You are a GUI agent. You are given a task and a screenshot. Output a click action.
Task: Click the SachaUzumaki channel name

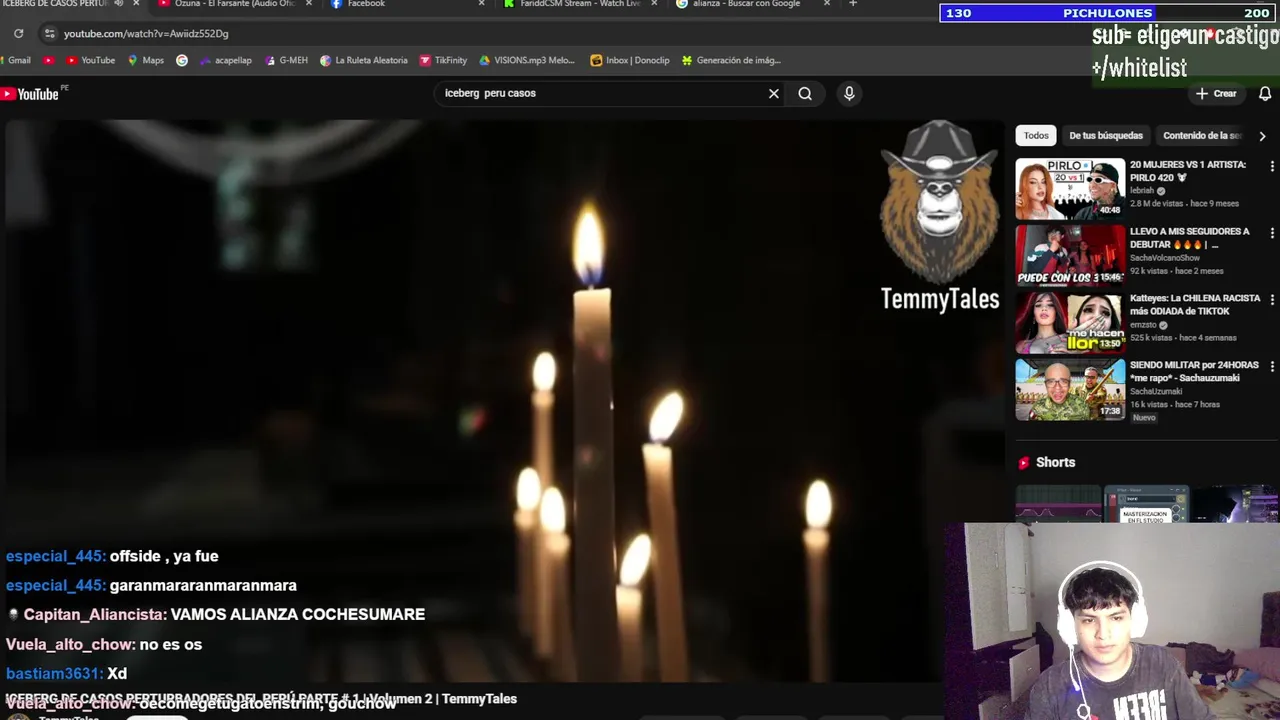tap(1156, 392)
